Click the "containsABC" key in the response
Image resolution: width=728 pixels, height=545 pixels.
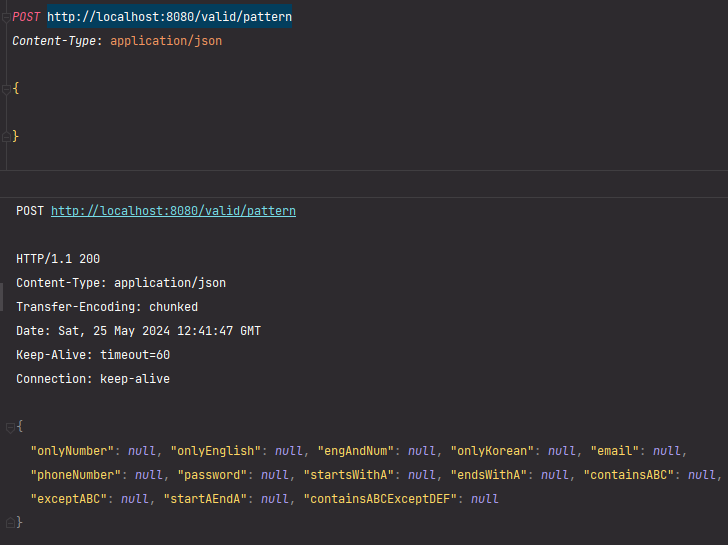tap(629, 475)
